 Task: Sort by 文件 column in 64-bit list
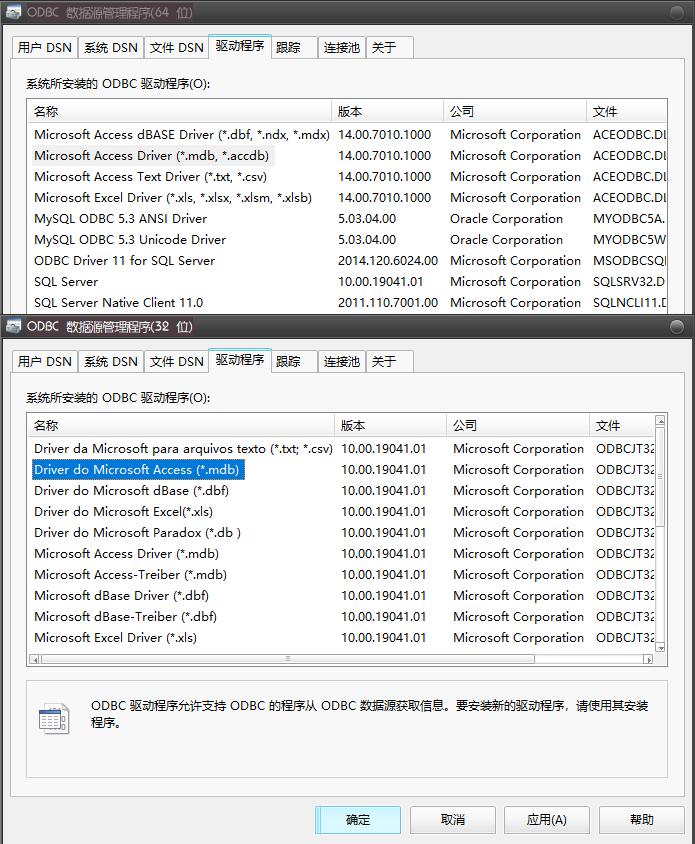pyautogui.click(x=627, y=111)
